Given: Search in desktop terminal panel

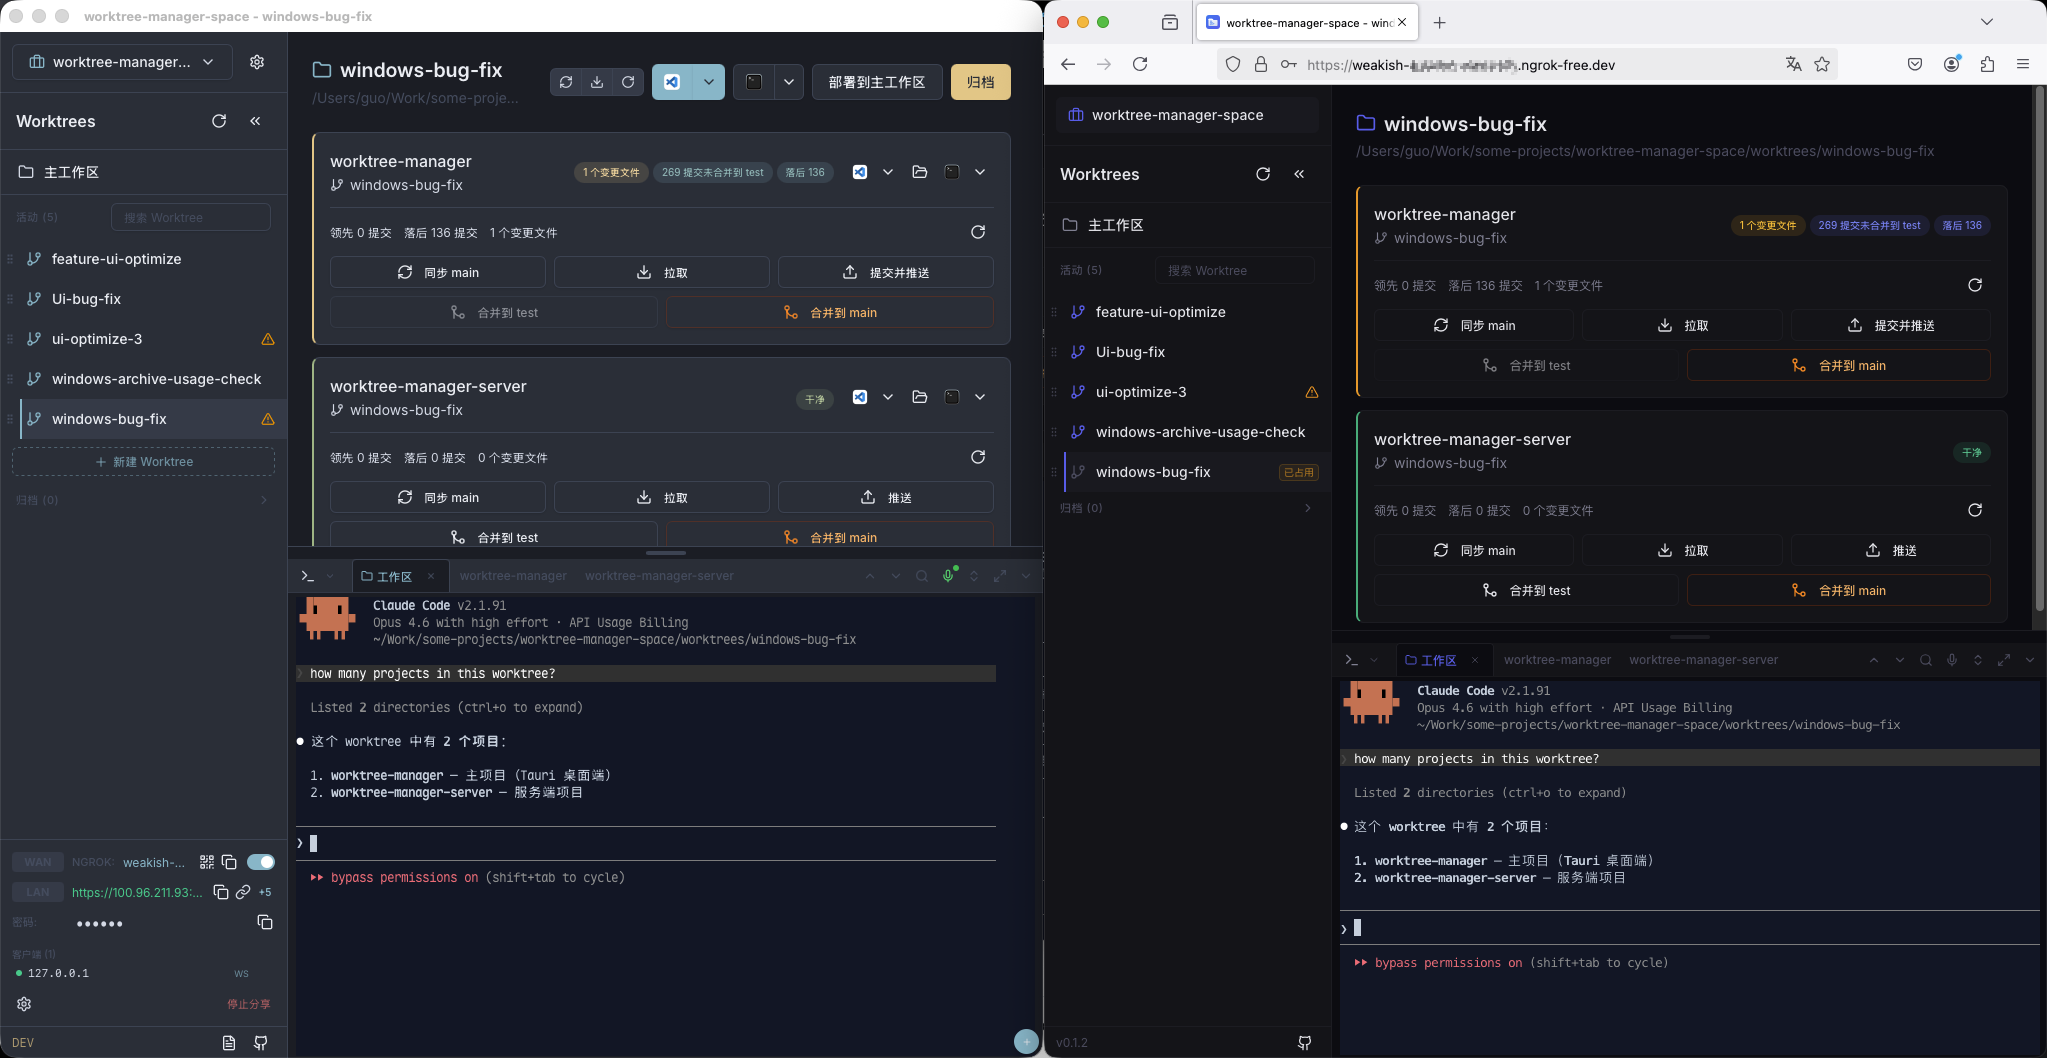Looking at the screenshot, I should 922,576.
